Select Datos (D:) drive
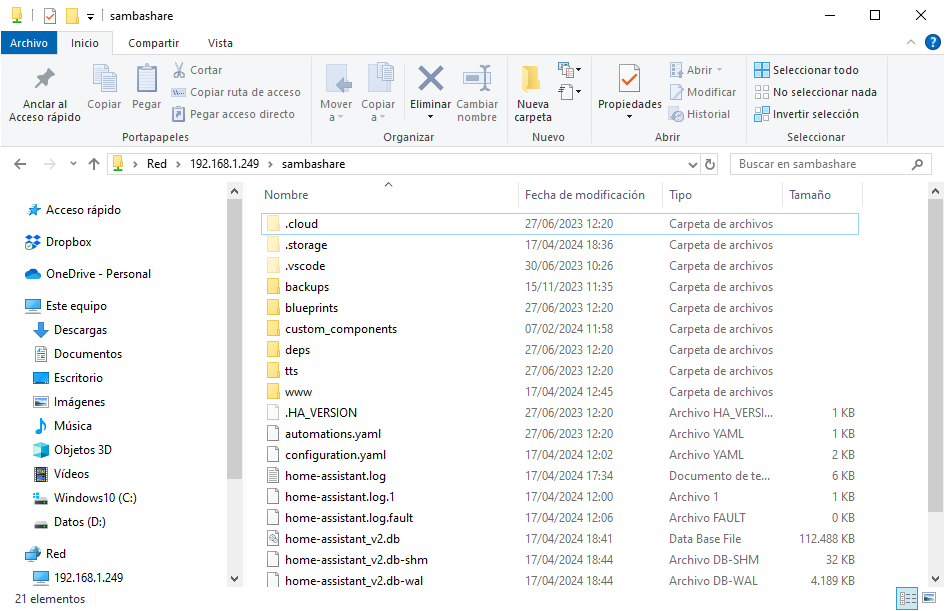The height and width of the screenshot is (611, 945). pyautogui.click(x=69, y=522)
